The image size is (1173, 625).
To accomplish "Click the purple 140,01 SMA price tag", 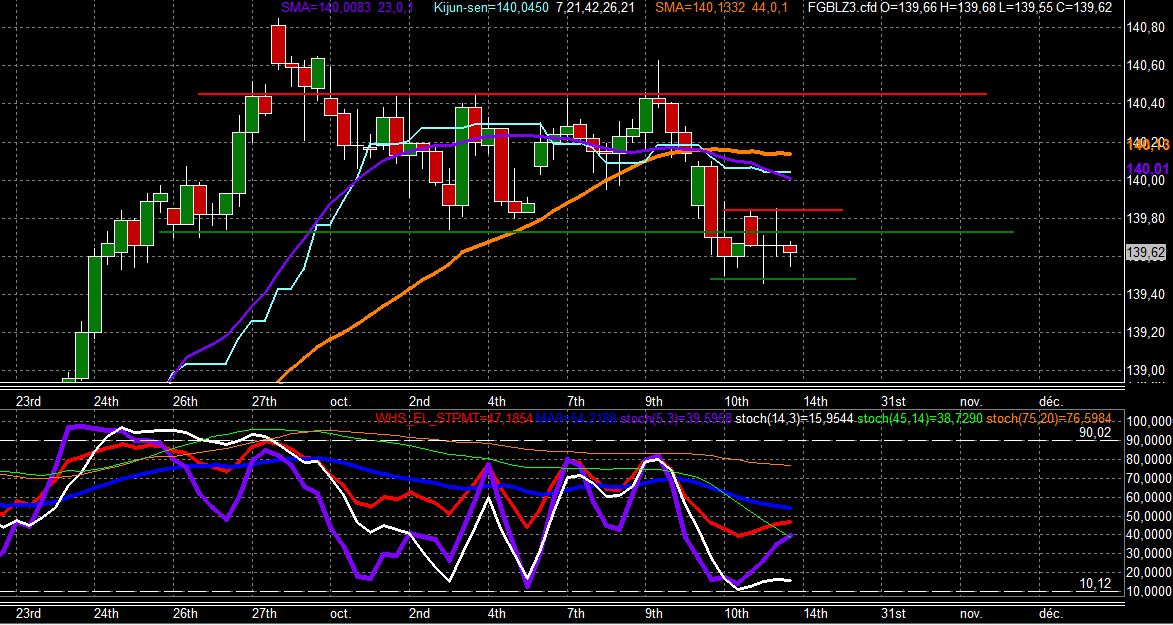I will [1147, 169].
